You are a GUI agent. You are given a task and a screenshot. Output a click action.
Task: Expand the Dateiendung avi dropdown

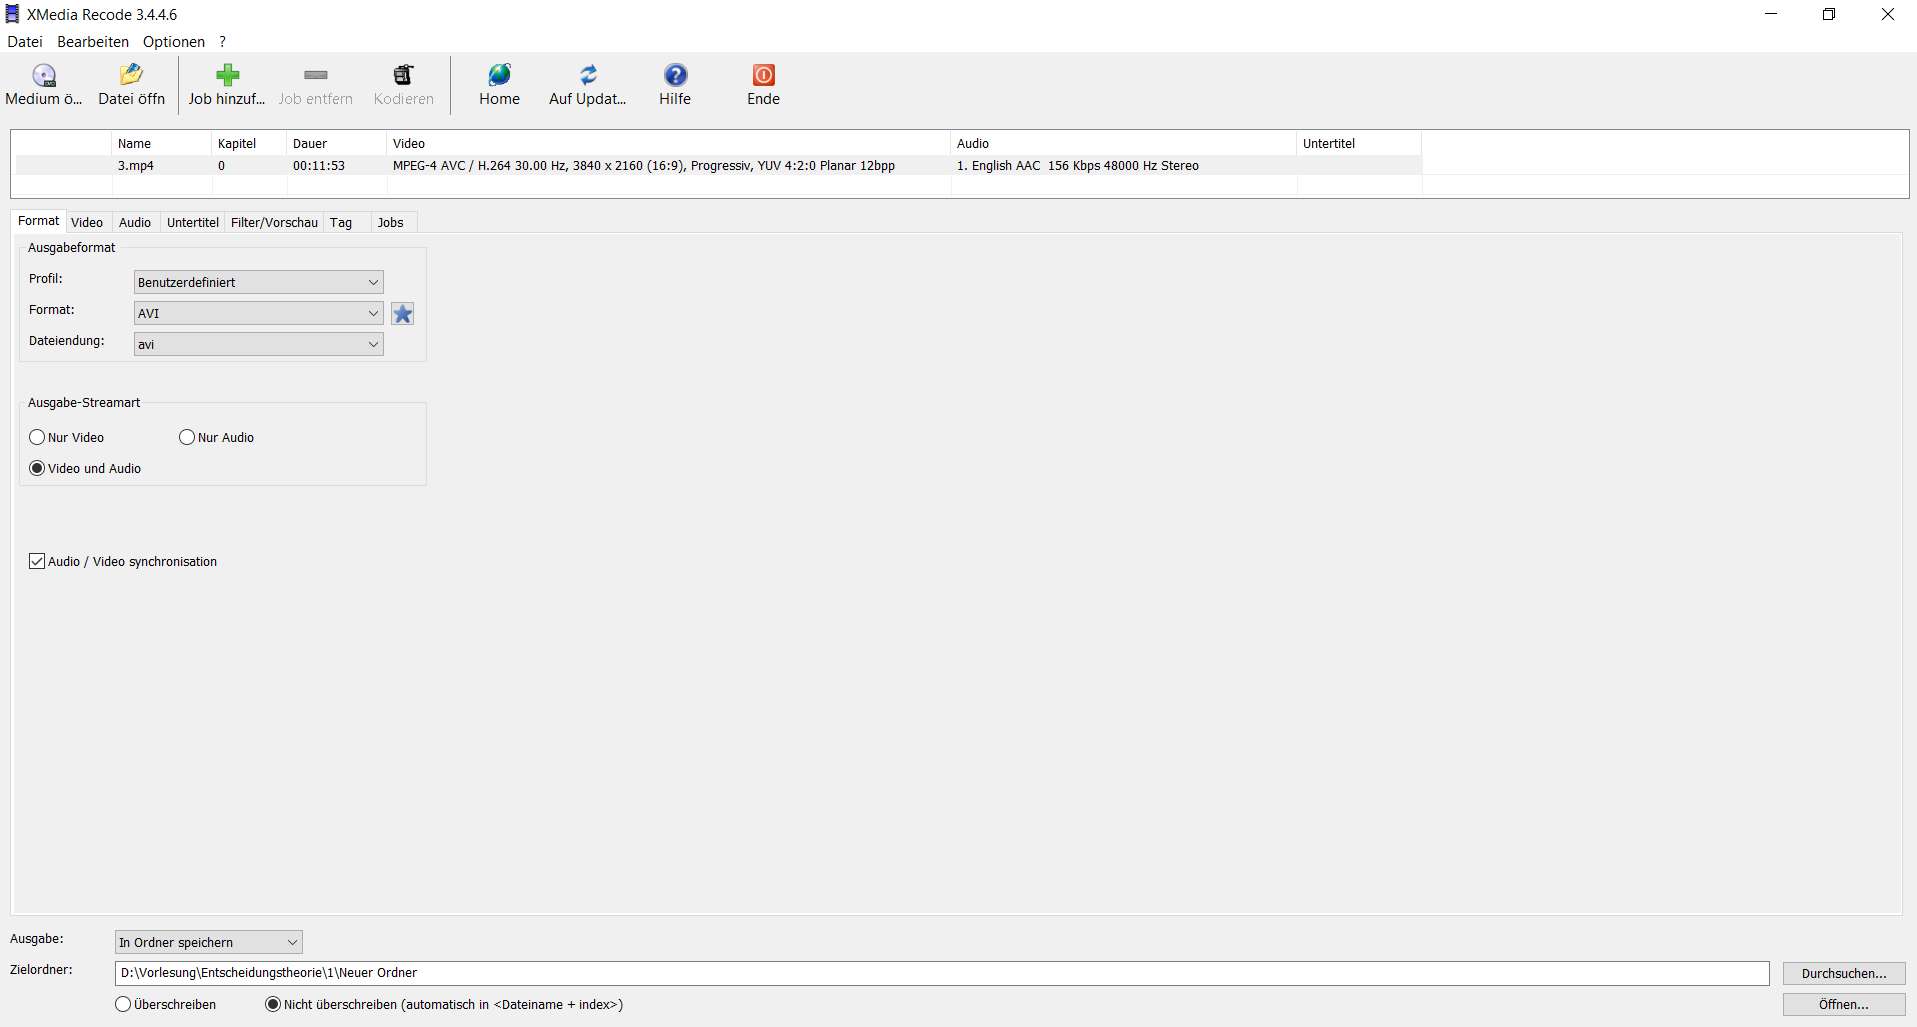(x=259, y=344)
